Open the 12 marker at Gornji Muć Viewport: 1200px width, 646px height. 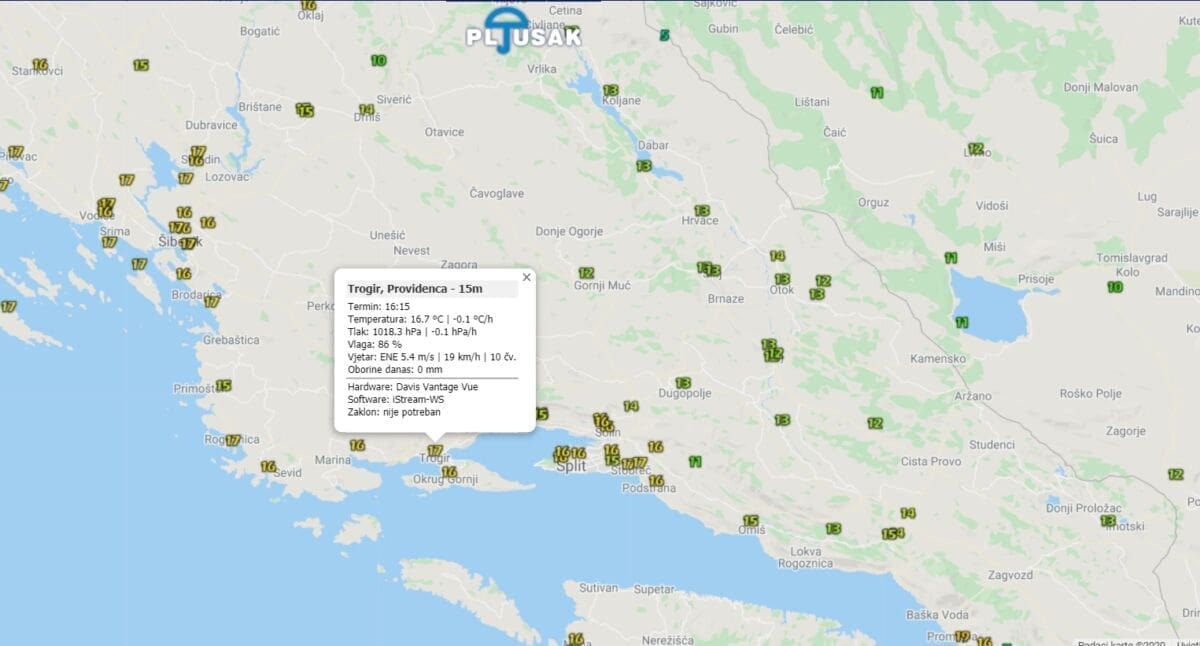pos(586,273)
